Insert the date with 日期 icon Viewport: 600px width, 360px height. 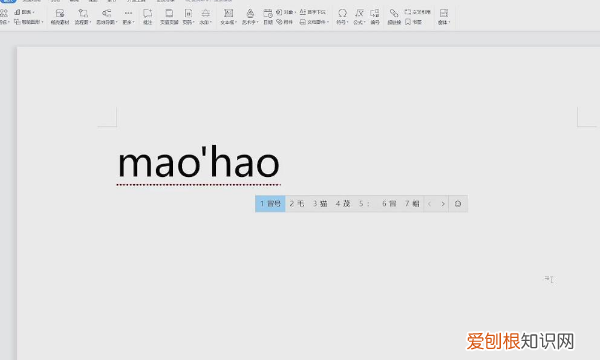click(268, 17)
